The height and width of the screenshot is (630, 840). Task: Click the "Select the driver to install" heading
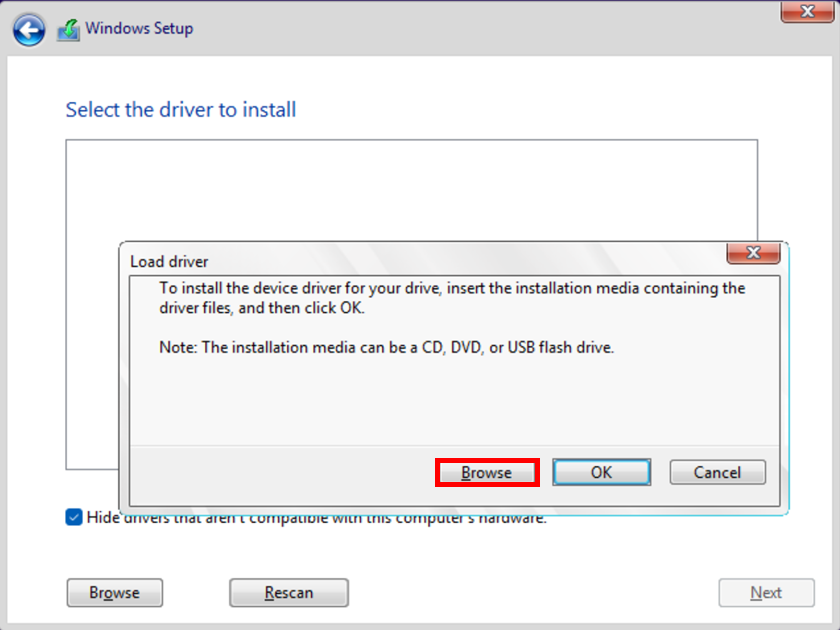pyautogui.click(x=181, y=109)
